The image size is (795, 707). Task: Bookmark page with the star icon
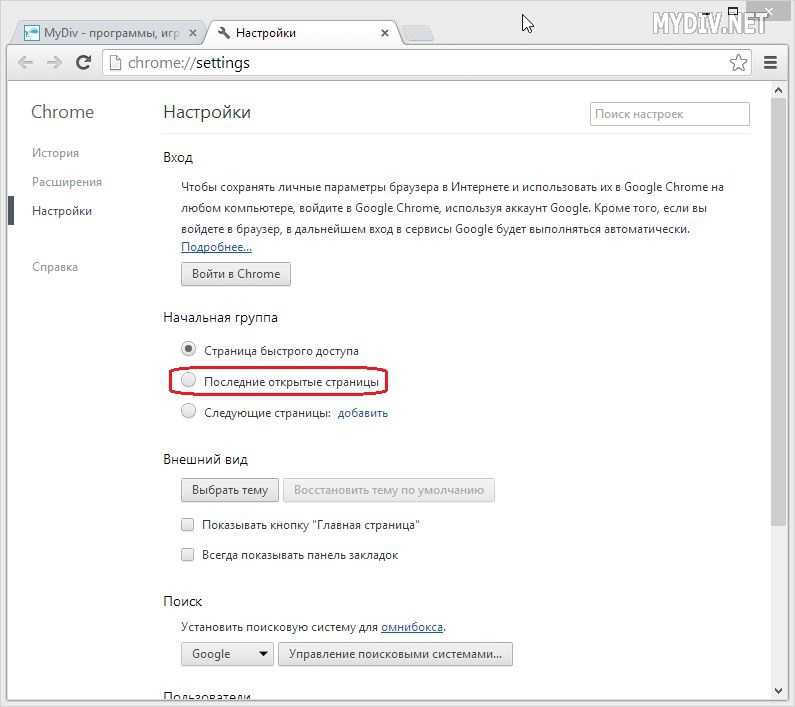point(738,63)
